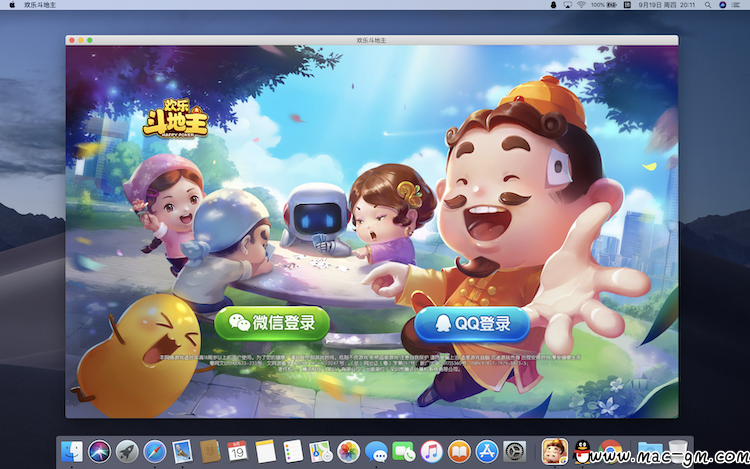Image resolution: width=750 pixels, height=469 pixels.
Task: Open iTunes music icon in the Dock
Action: 431,451
